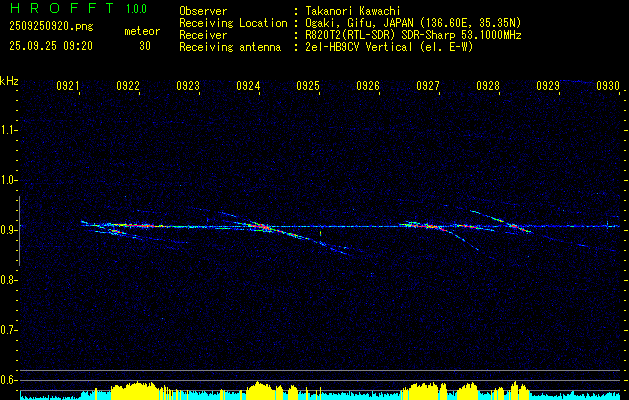The width and height of the screenshot is (629, 400).
Task: Click the 0923 time marker
Action: (188, 85)
